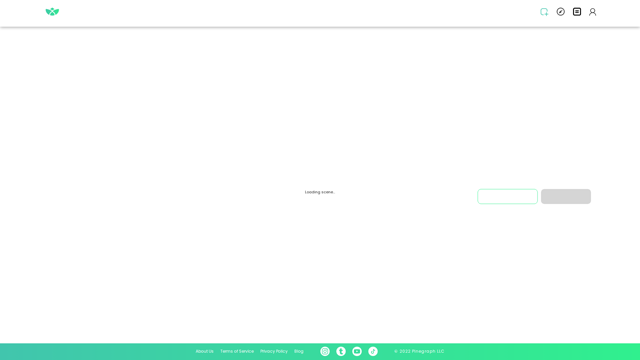The width and height of the screenshot is (640, 360).
Task: Click the green Pinegraph leaf logo
Action: tap(52, 12)
